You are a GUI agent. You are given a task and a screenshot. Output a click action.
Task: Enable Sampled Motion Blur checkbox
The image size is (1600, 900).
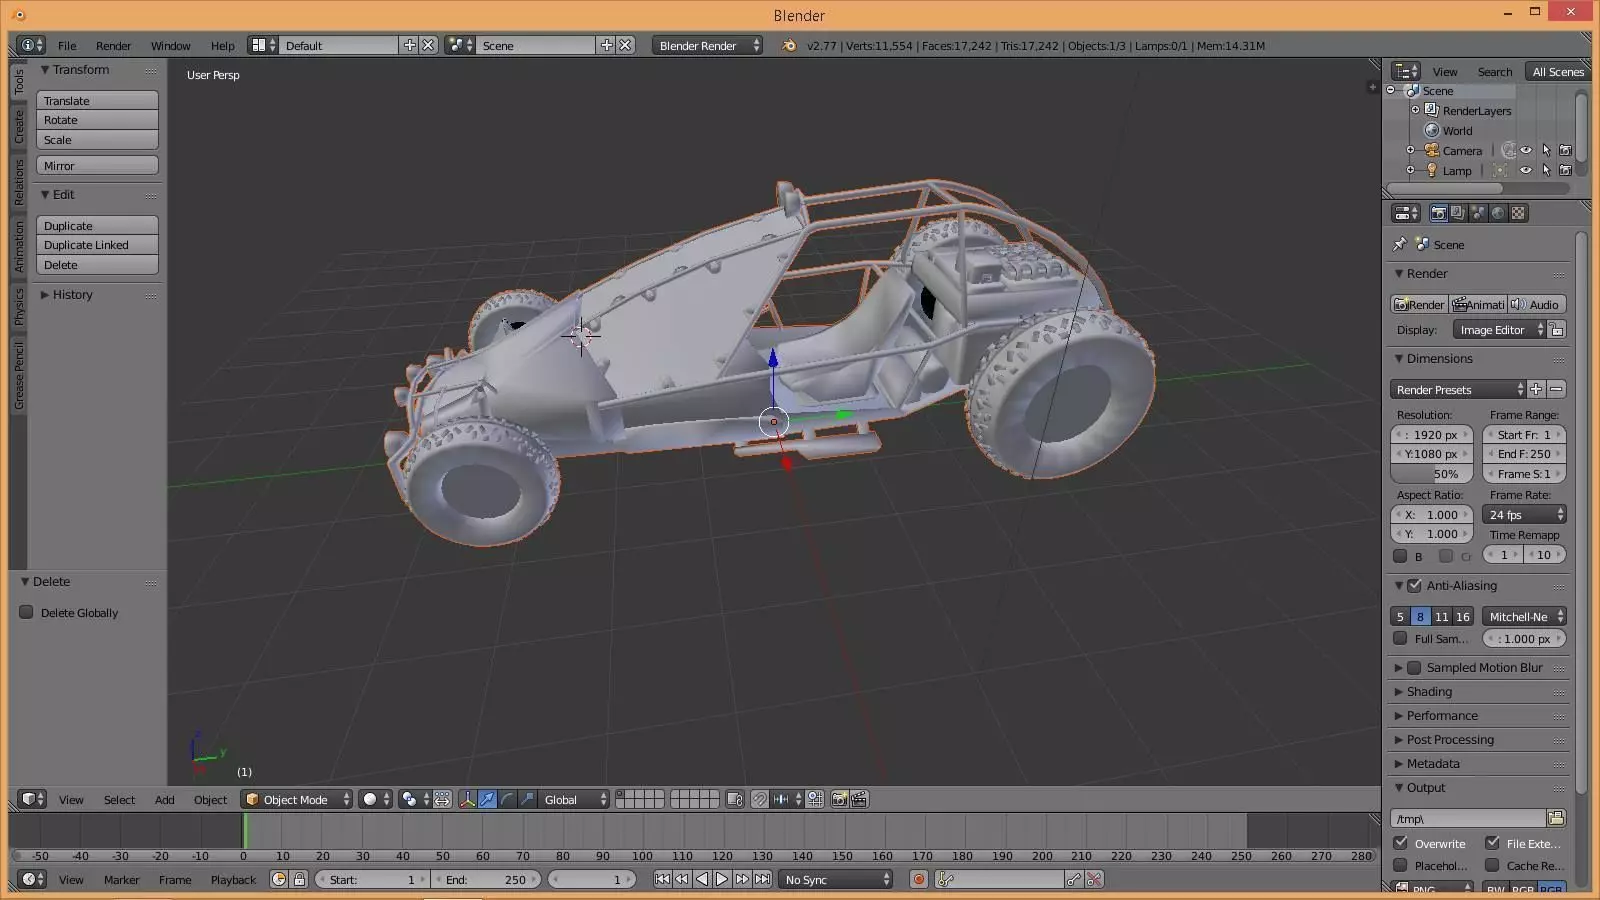[1414, 667]
